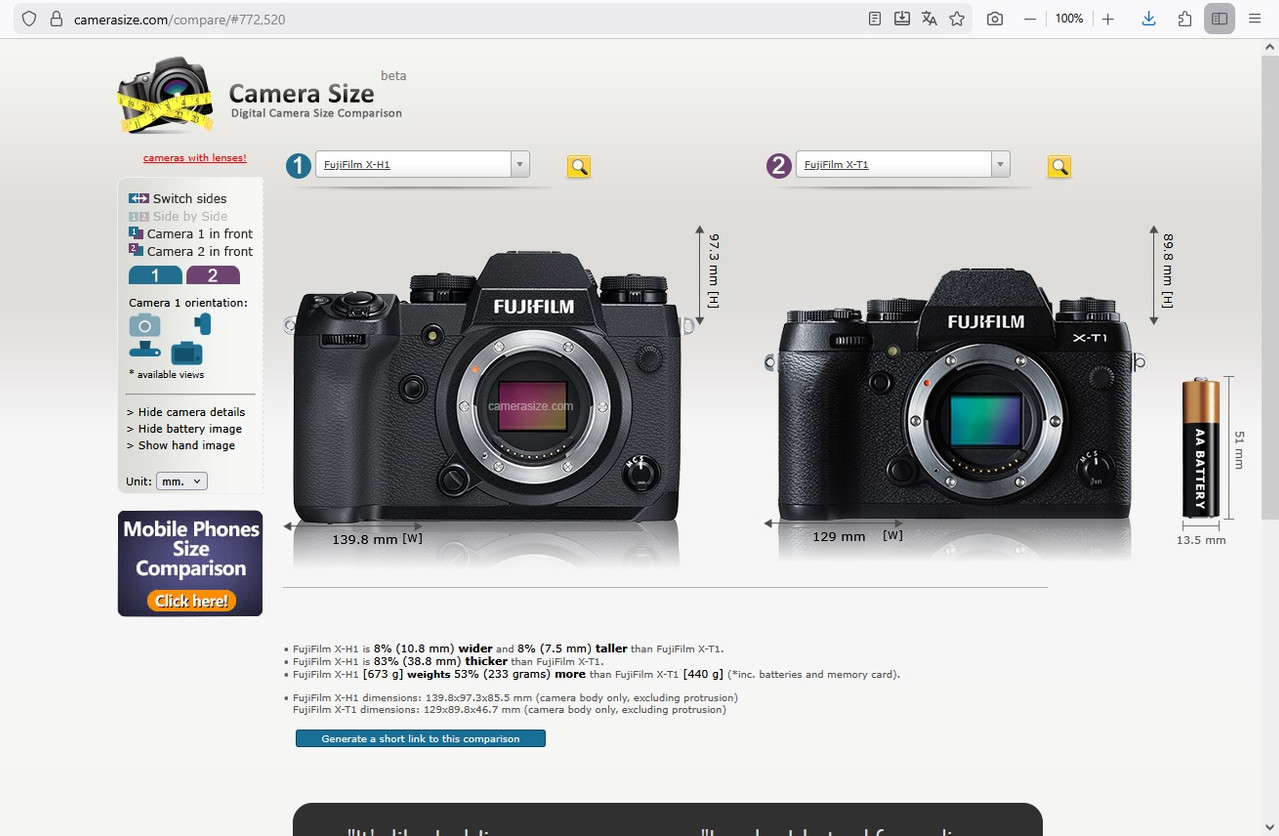Screen dimensions: 1279x836
Task: Click the FujiFilm X-H1 camera image
Action: coord(487,387)
